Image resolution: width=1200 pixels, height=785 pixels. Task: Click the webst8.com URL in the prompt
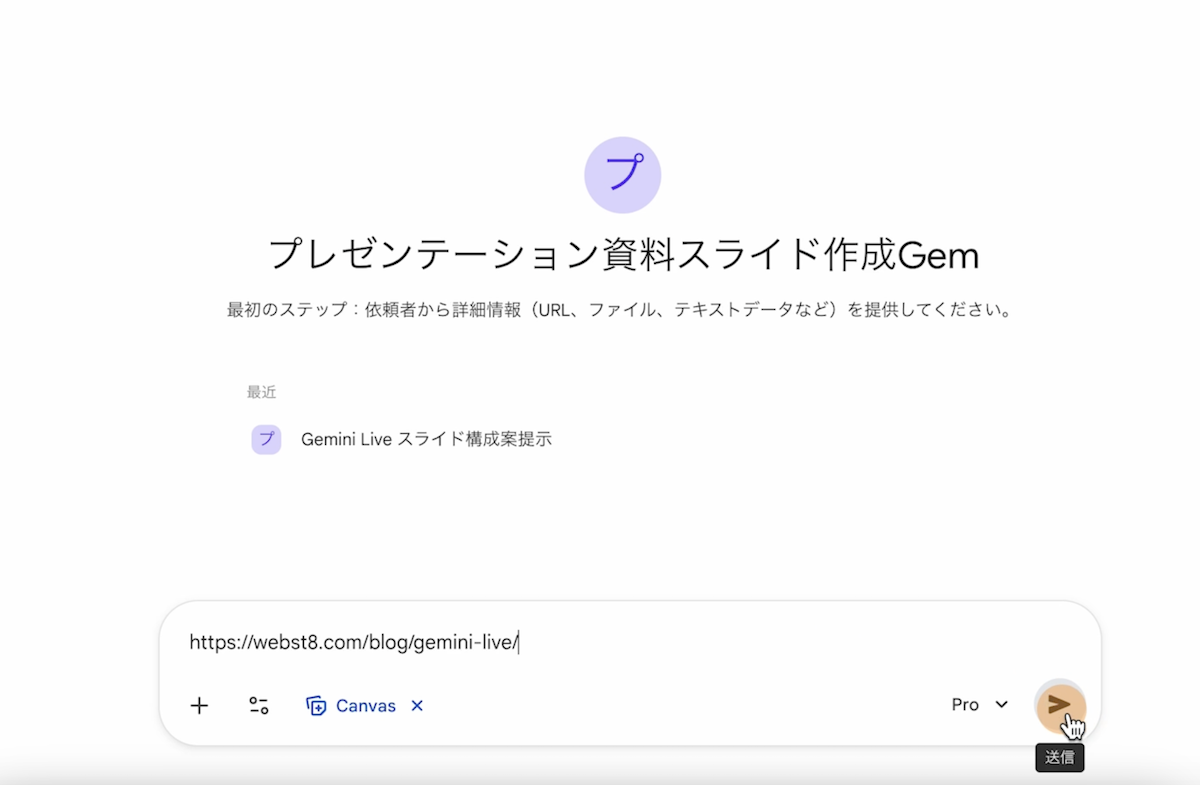(353, 643)
